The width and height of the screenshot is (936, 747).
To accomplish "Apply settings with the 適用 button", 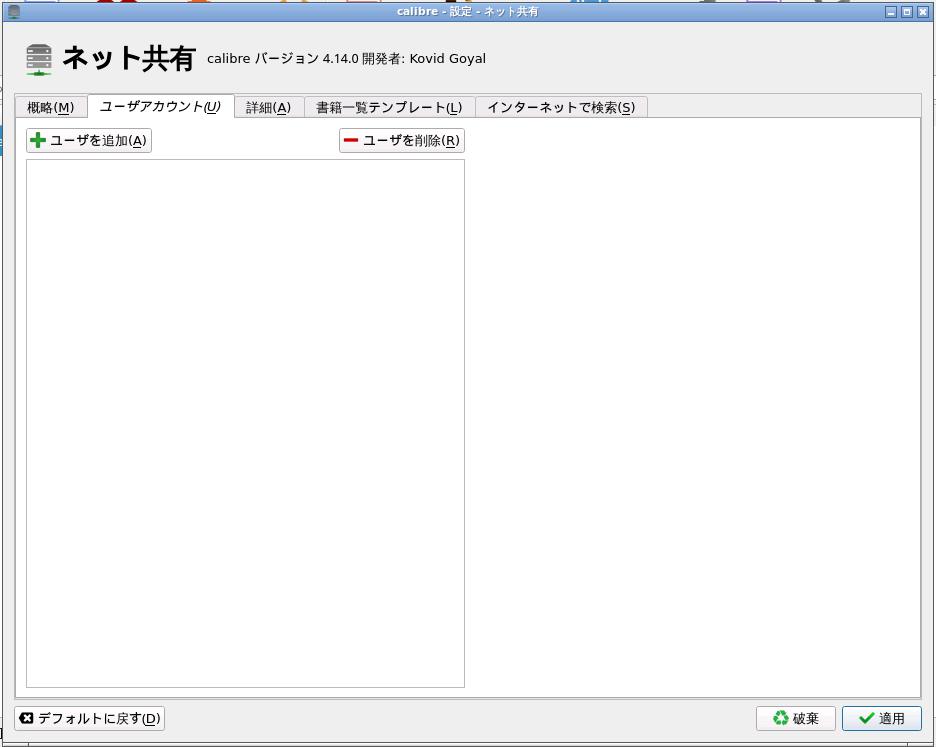I will coord(882,718).
